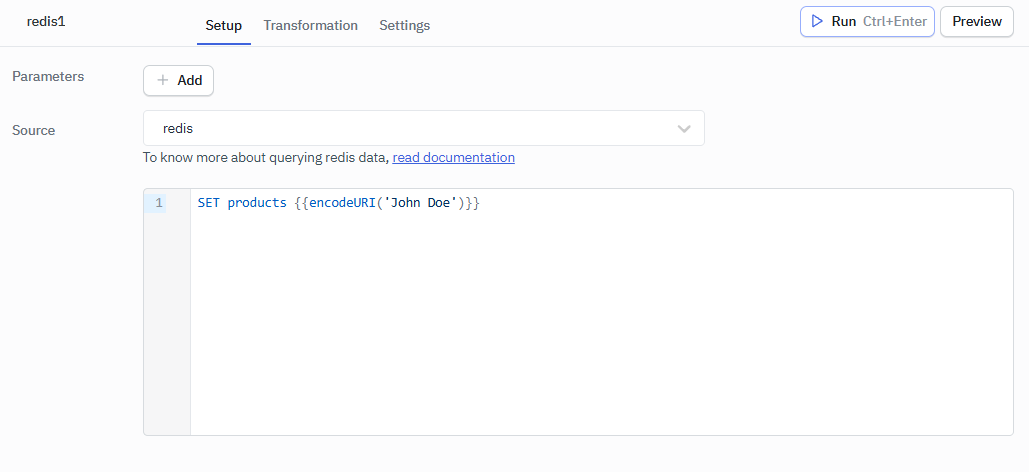Click the word products in the query

[x=257, y=203]
